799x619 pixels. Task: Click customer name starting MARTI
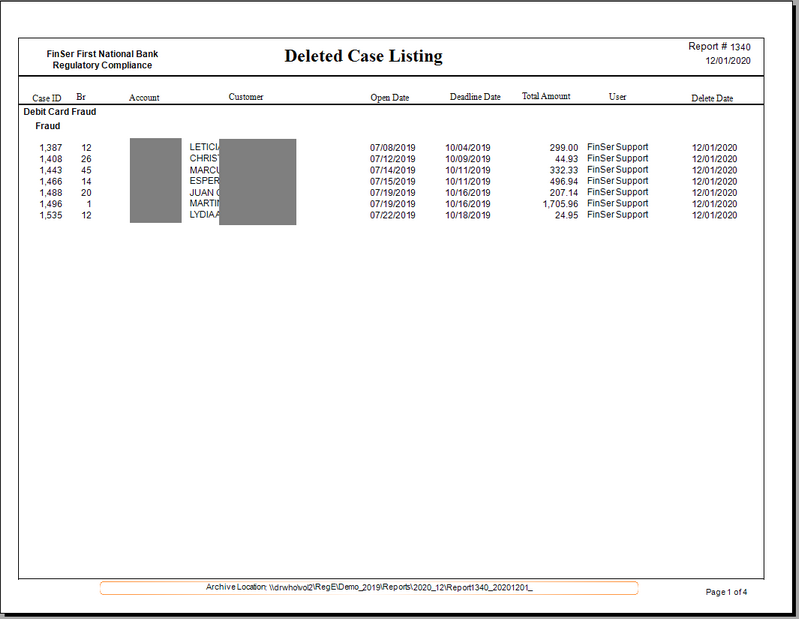click(x=204, y=203)
